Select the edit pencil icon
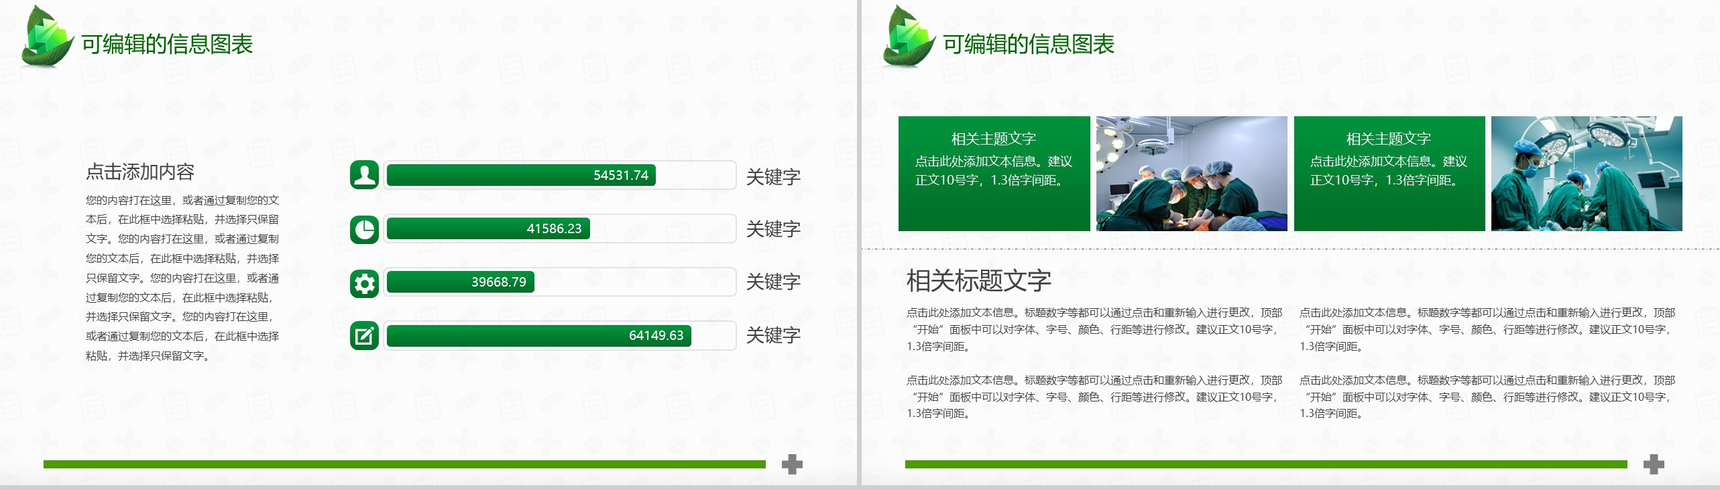This screenshot has width=1720, height=490. point(364,336)
